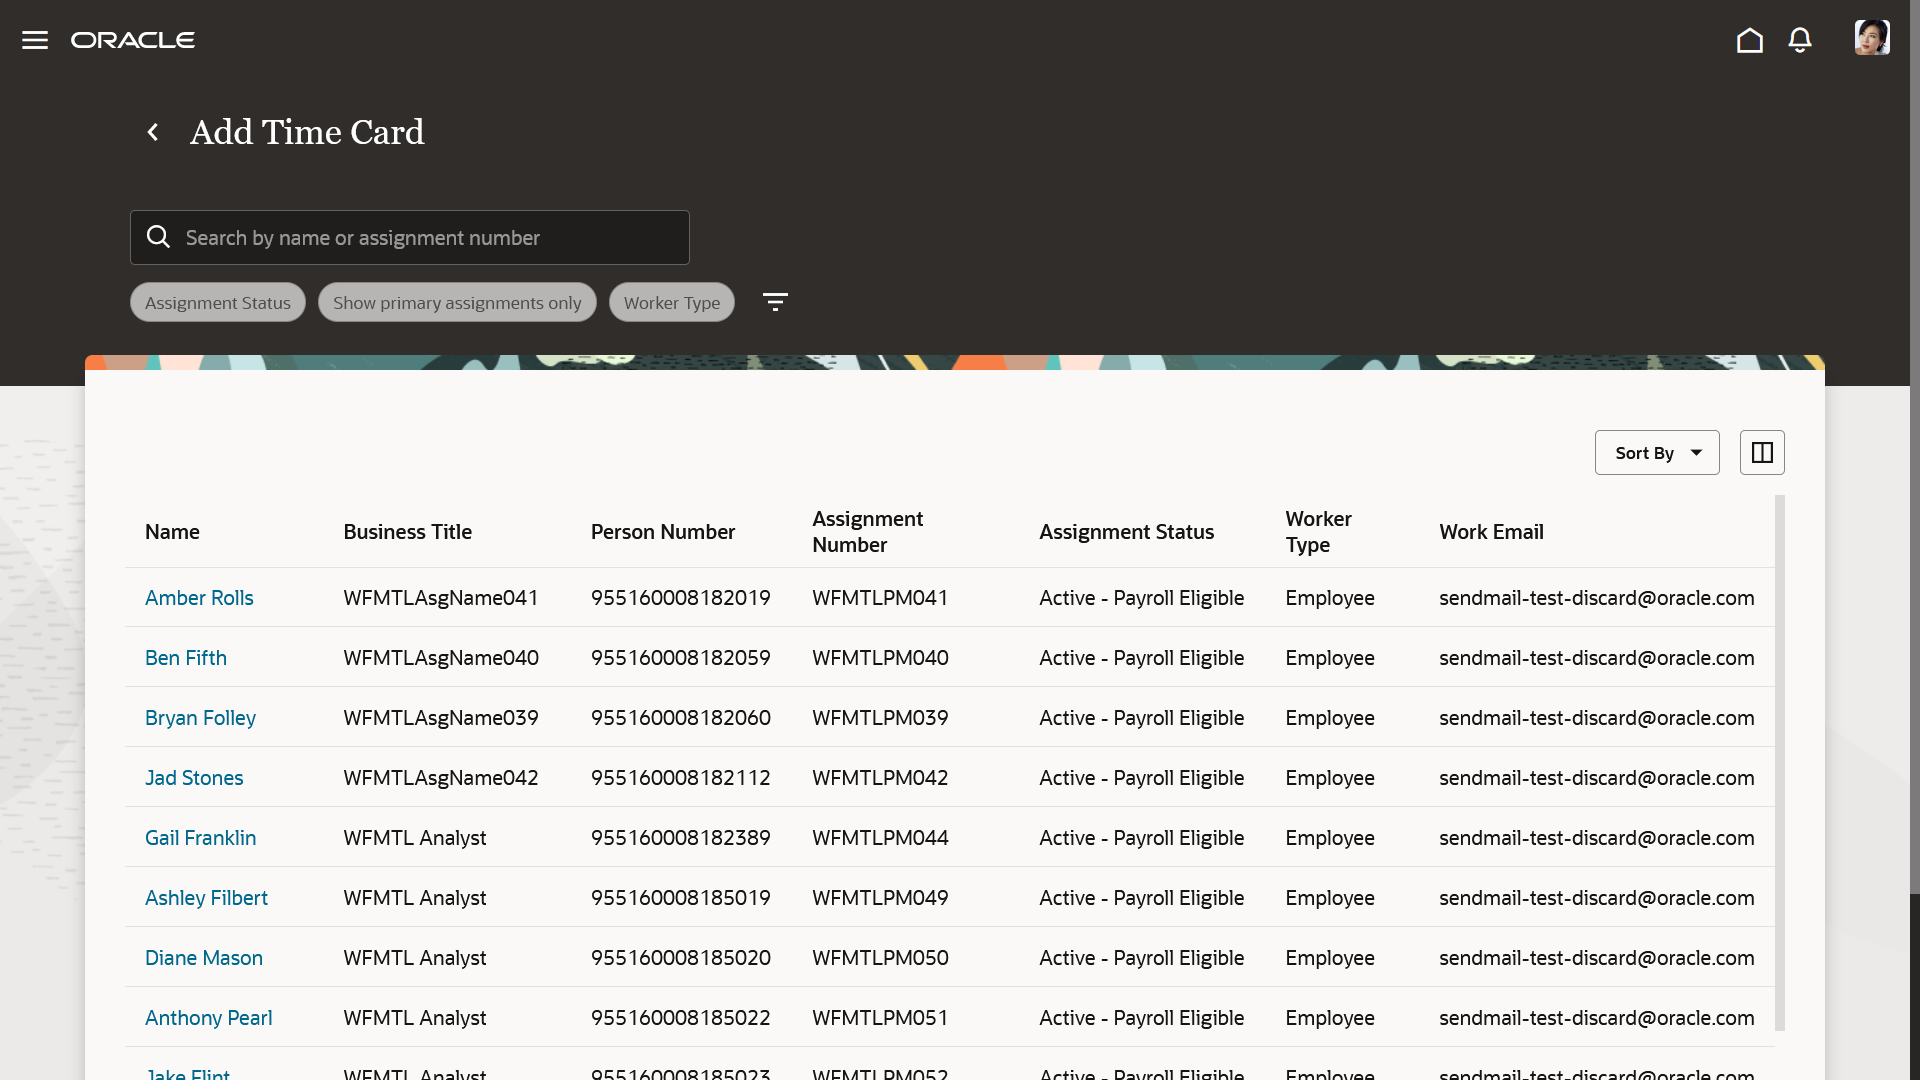Go to Home via house icon
Screen dimensions: 1920x1080
(1749, 40)
